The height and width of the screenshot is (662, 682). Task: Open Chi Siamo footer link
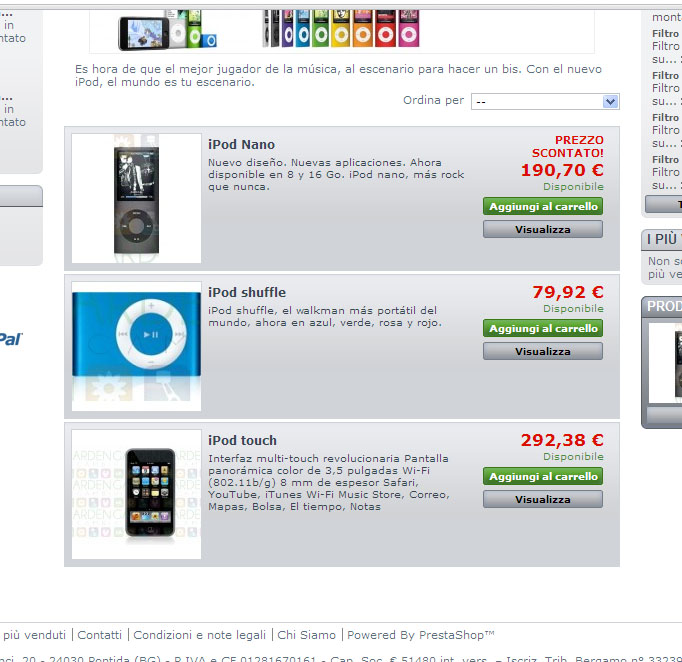(307, 635)
